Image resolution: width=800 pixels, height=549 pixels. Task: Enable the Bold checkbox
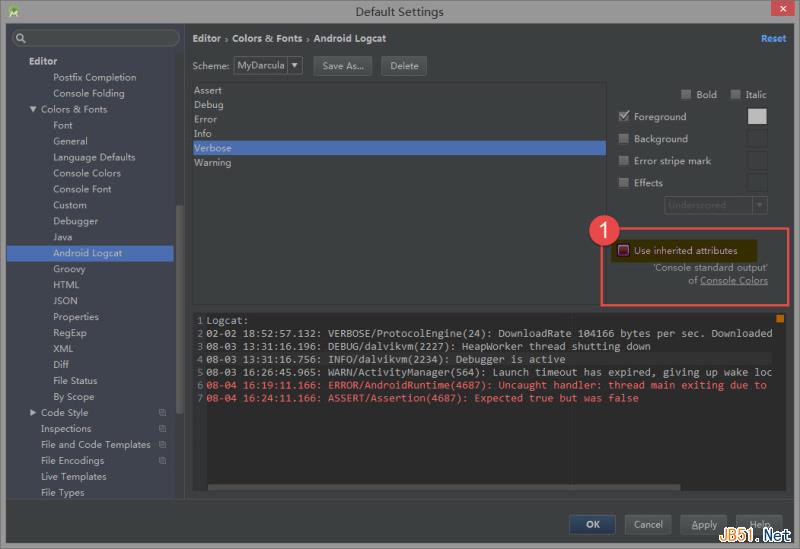pos(686,95)
